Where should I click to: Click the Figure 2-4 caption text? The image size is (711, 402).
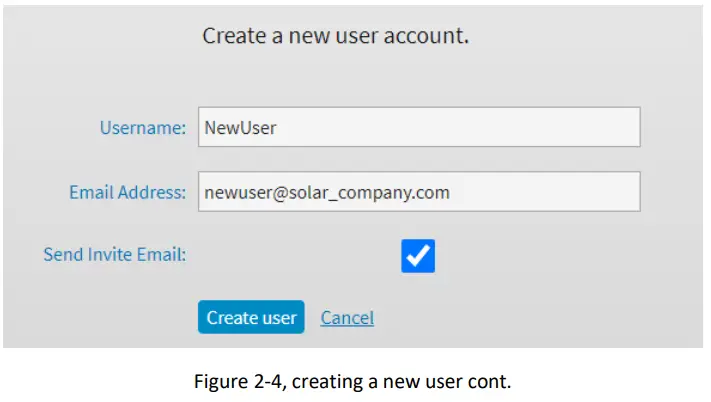point(356,380)
